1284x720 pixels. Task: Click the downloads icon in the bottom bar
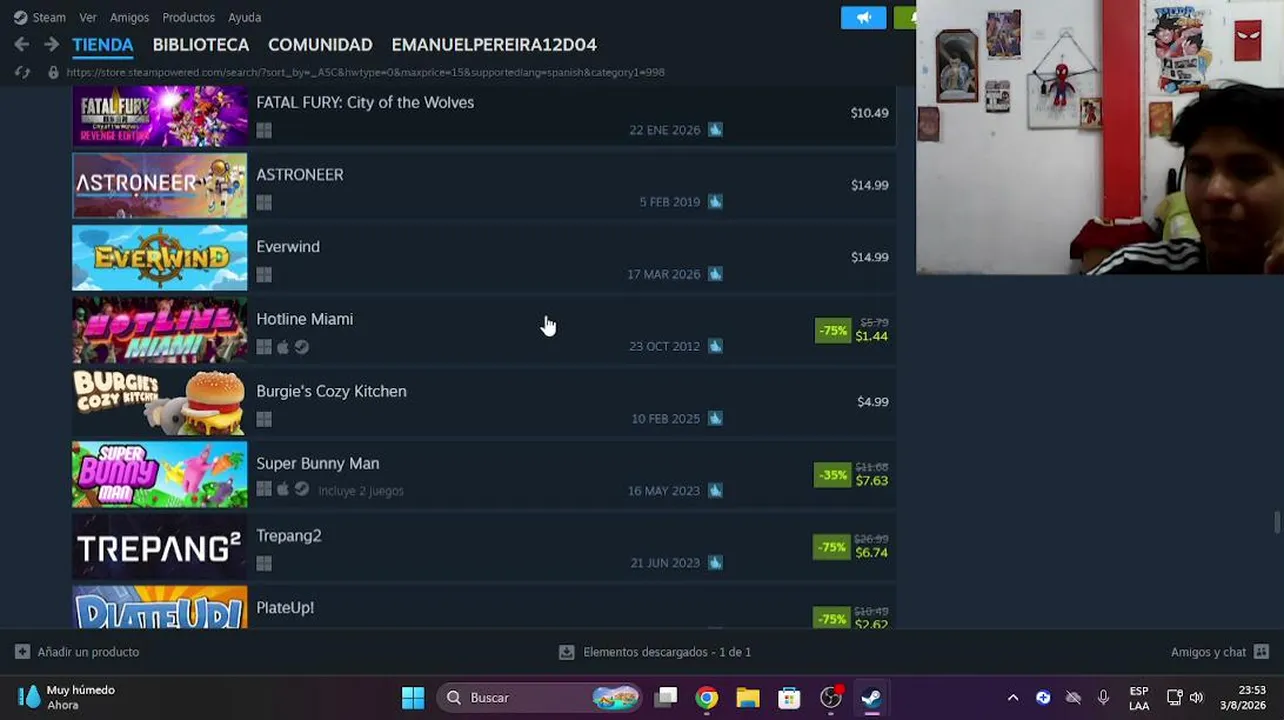click(x=567, y=652)
